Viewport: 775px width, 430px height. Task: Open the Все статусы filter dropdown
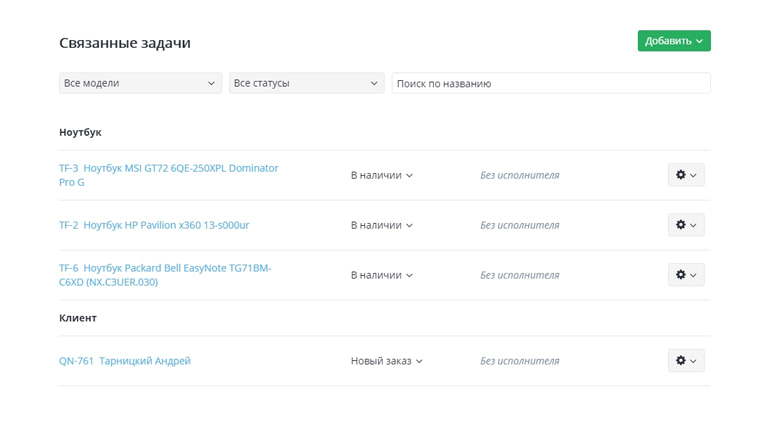click(x=306, y=83)
